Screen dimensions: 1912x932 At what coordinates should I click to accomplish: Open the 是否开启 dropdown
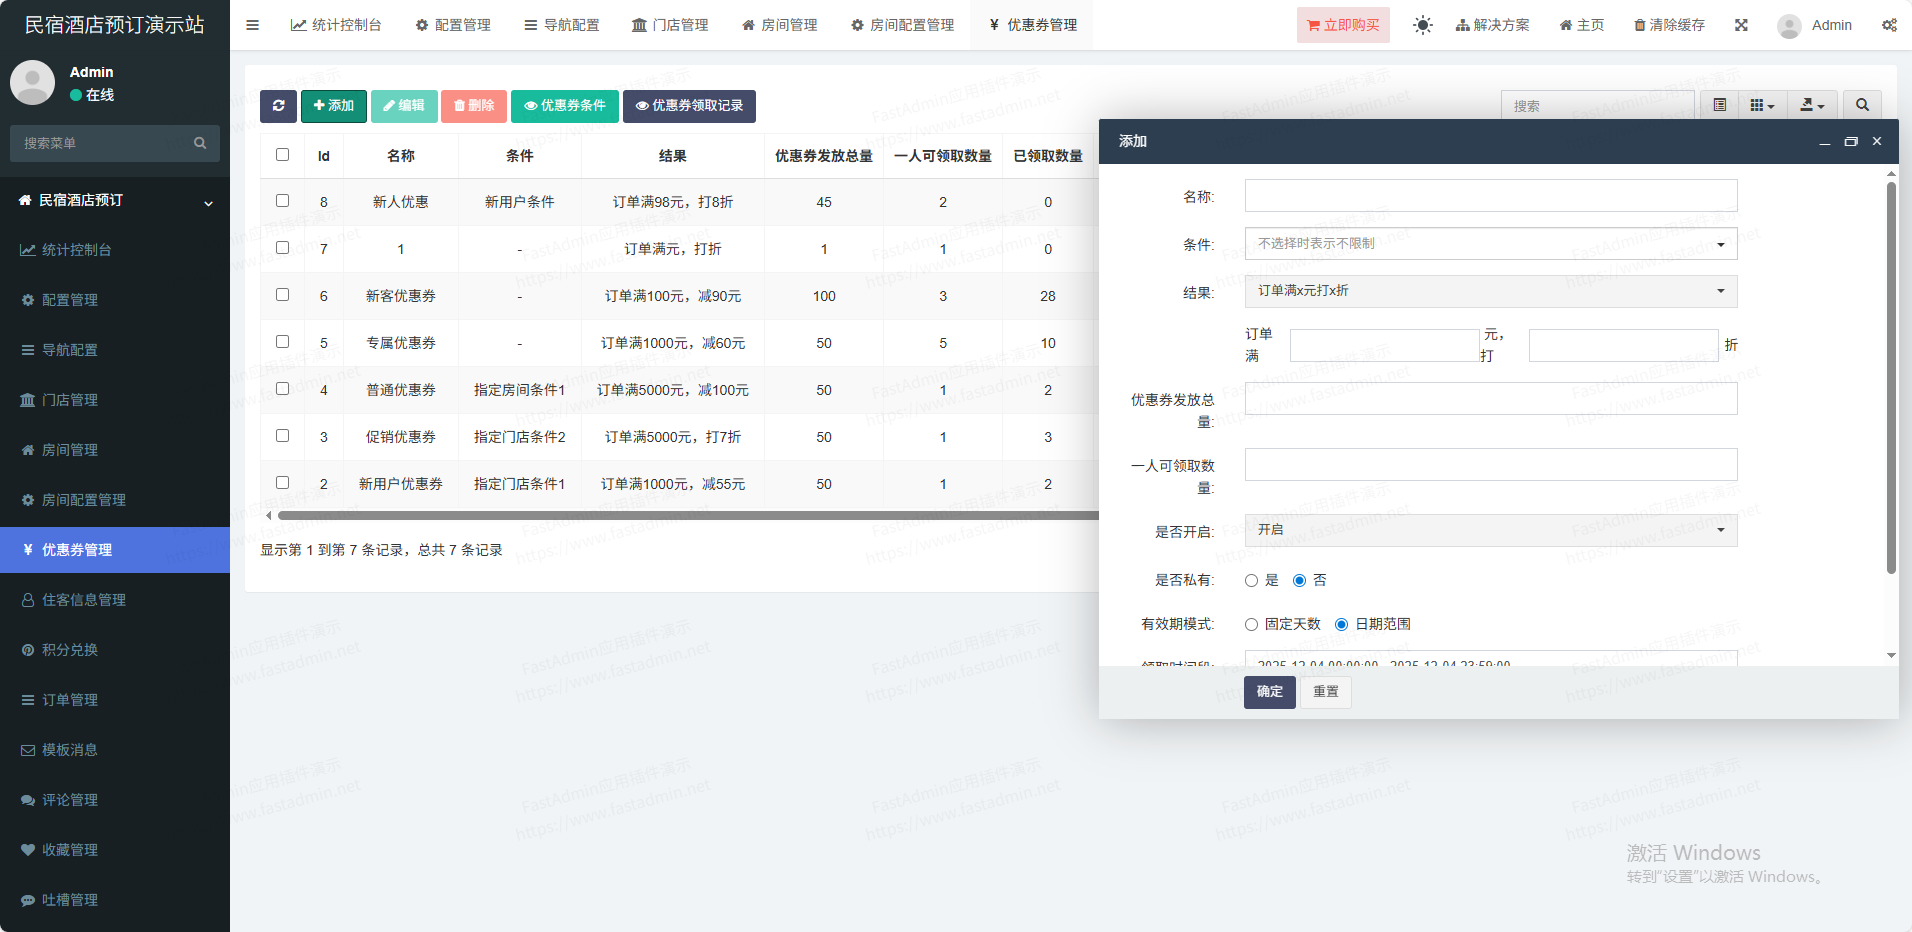pyautogui.click(x=1490, y=530)
